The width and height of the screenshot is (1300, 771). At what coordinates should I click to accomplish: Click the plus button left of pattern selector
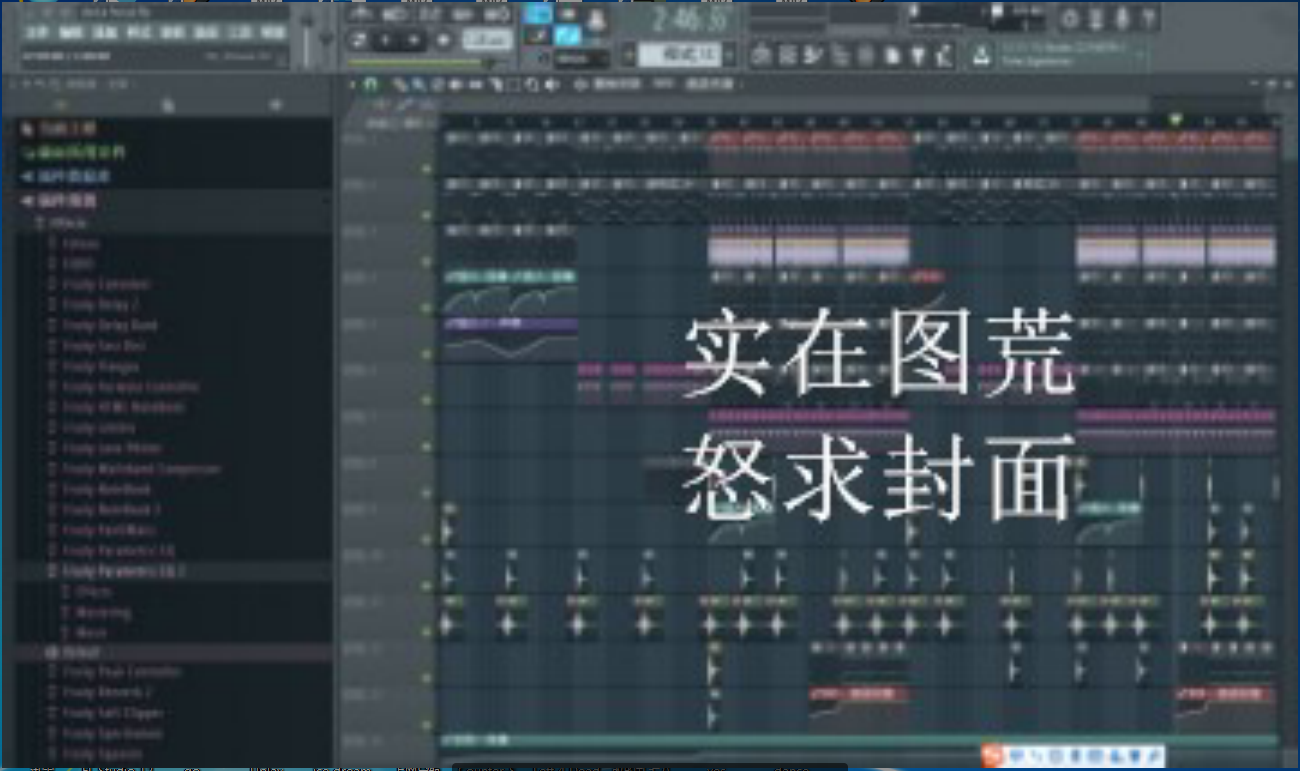(628, 55)
